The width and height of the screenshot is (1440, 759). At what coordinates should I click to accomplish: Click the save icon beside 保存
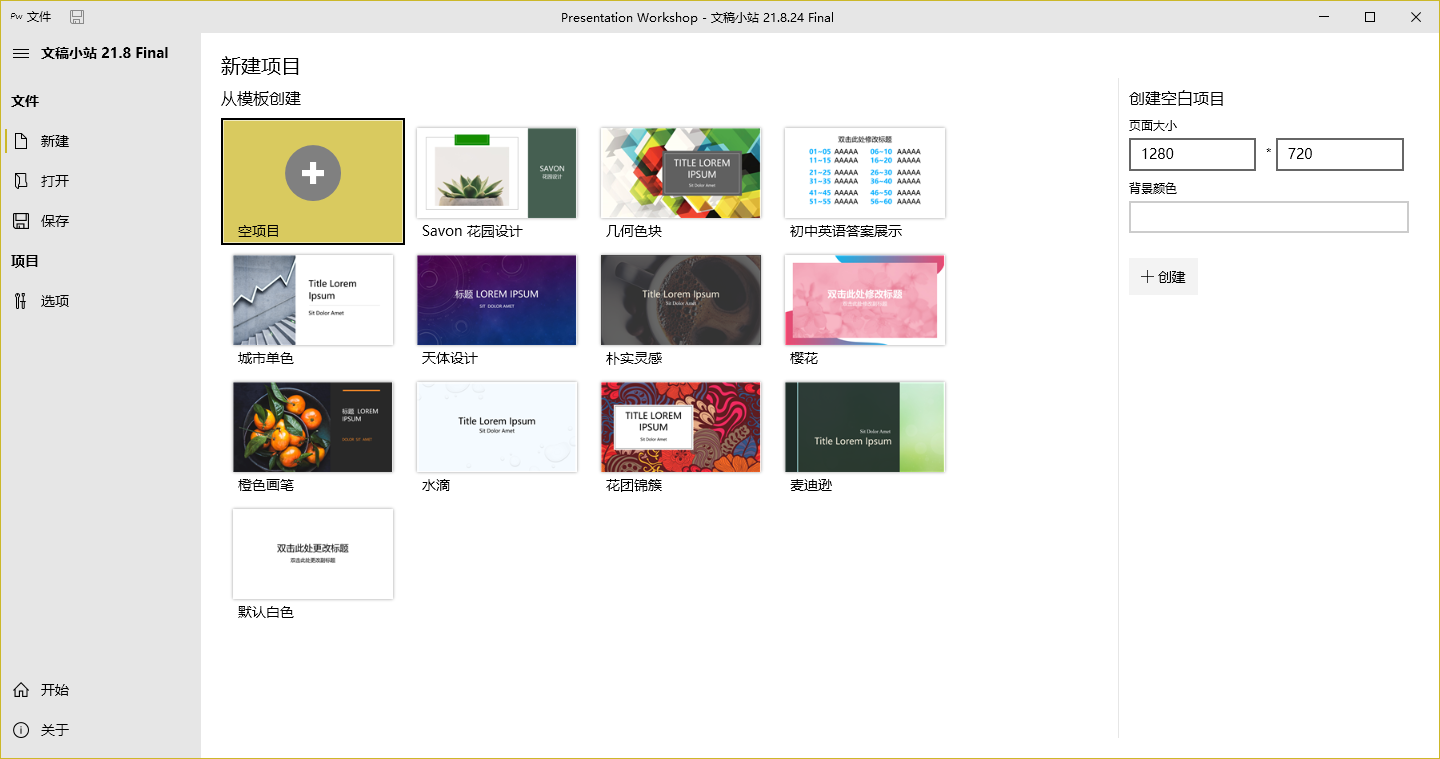click(x=21, y=221)
